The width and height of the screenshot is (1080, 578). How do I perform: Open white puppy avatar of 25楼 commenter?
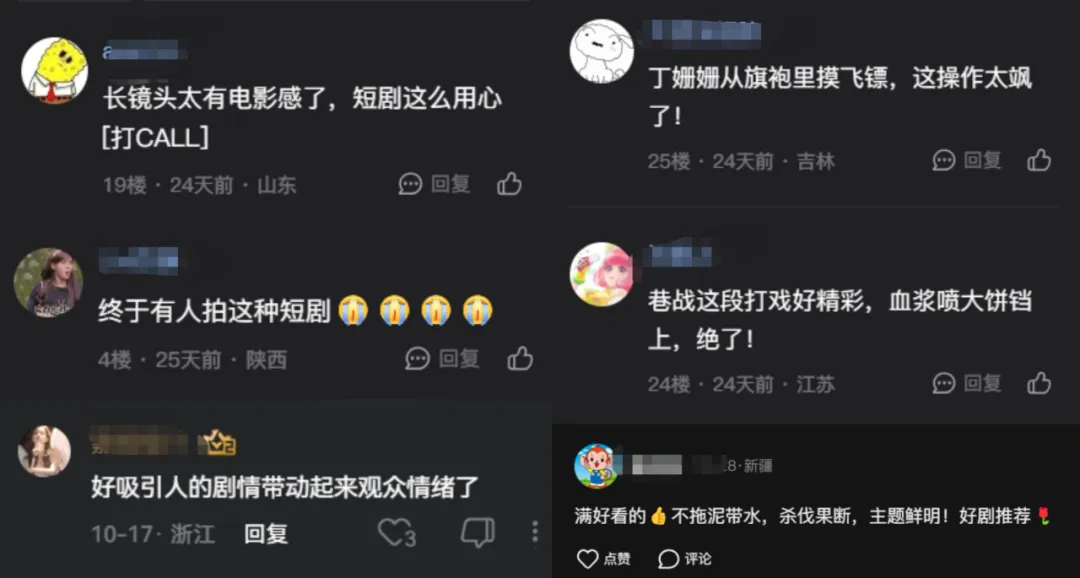[x=601, y=51]
